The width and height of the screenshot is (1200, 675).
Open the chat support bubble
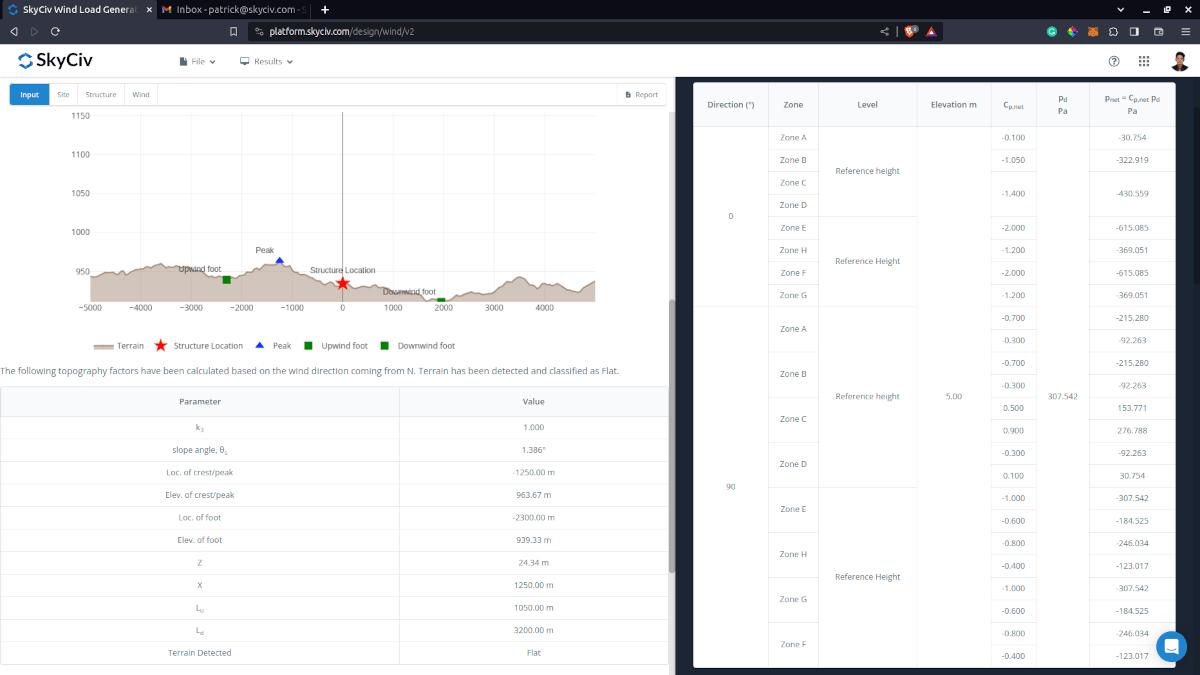click(1171, 647)
